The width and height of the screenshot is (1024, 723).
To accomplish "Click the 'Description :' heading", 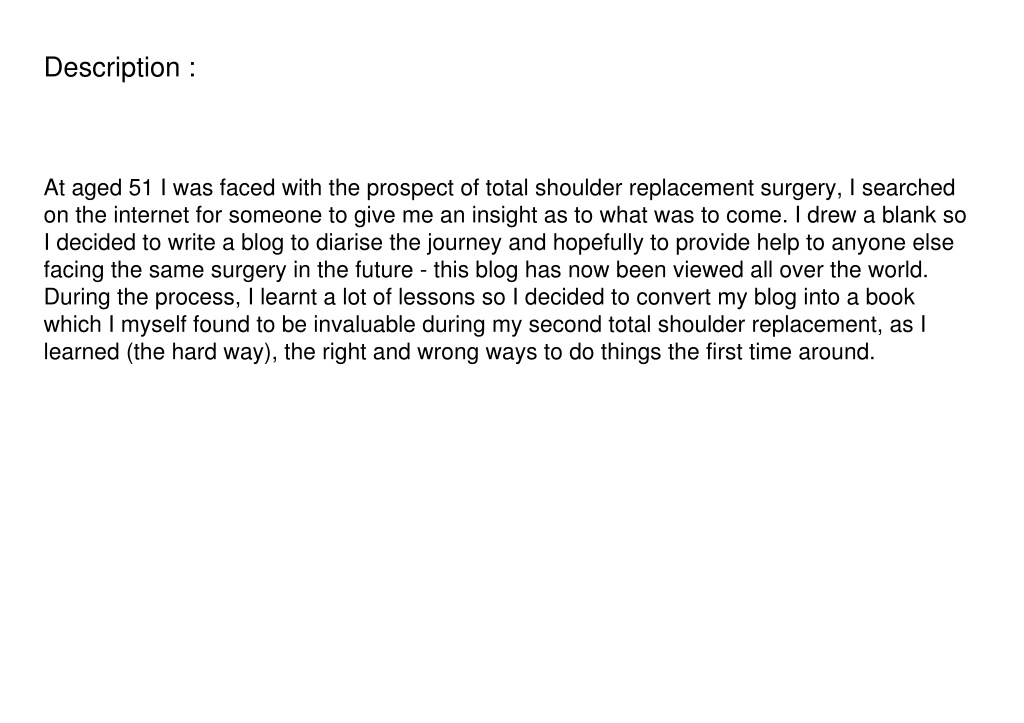I will 120,68.
